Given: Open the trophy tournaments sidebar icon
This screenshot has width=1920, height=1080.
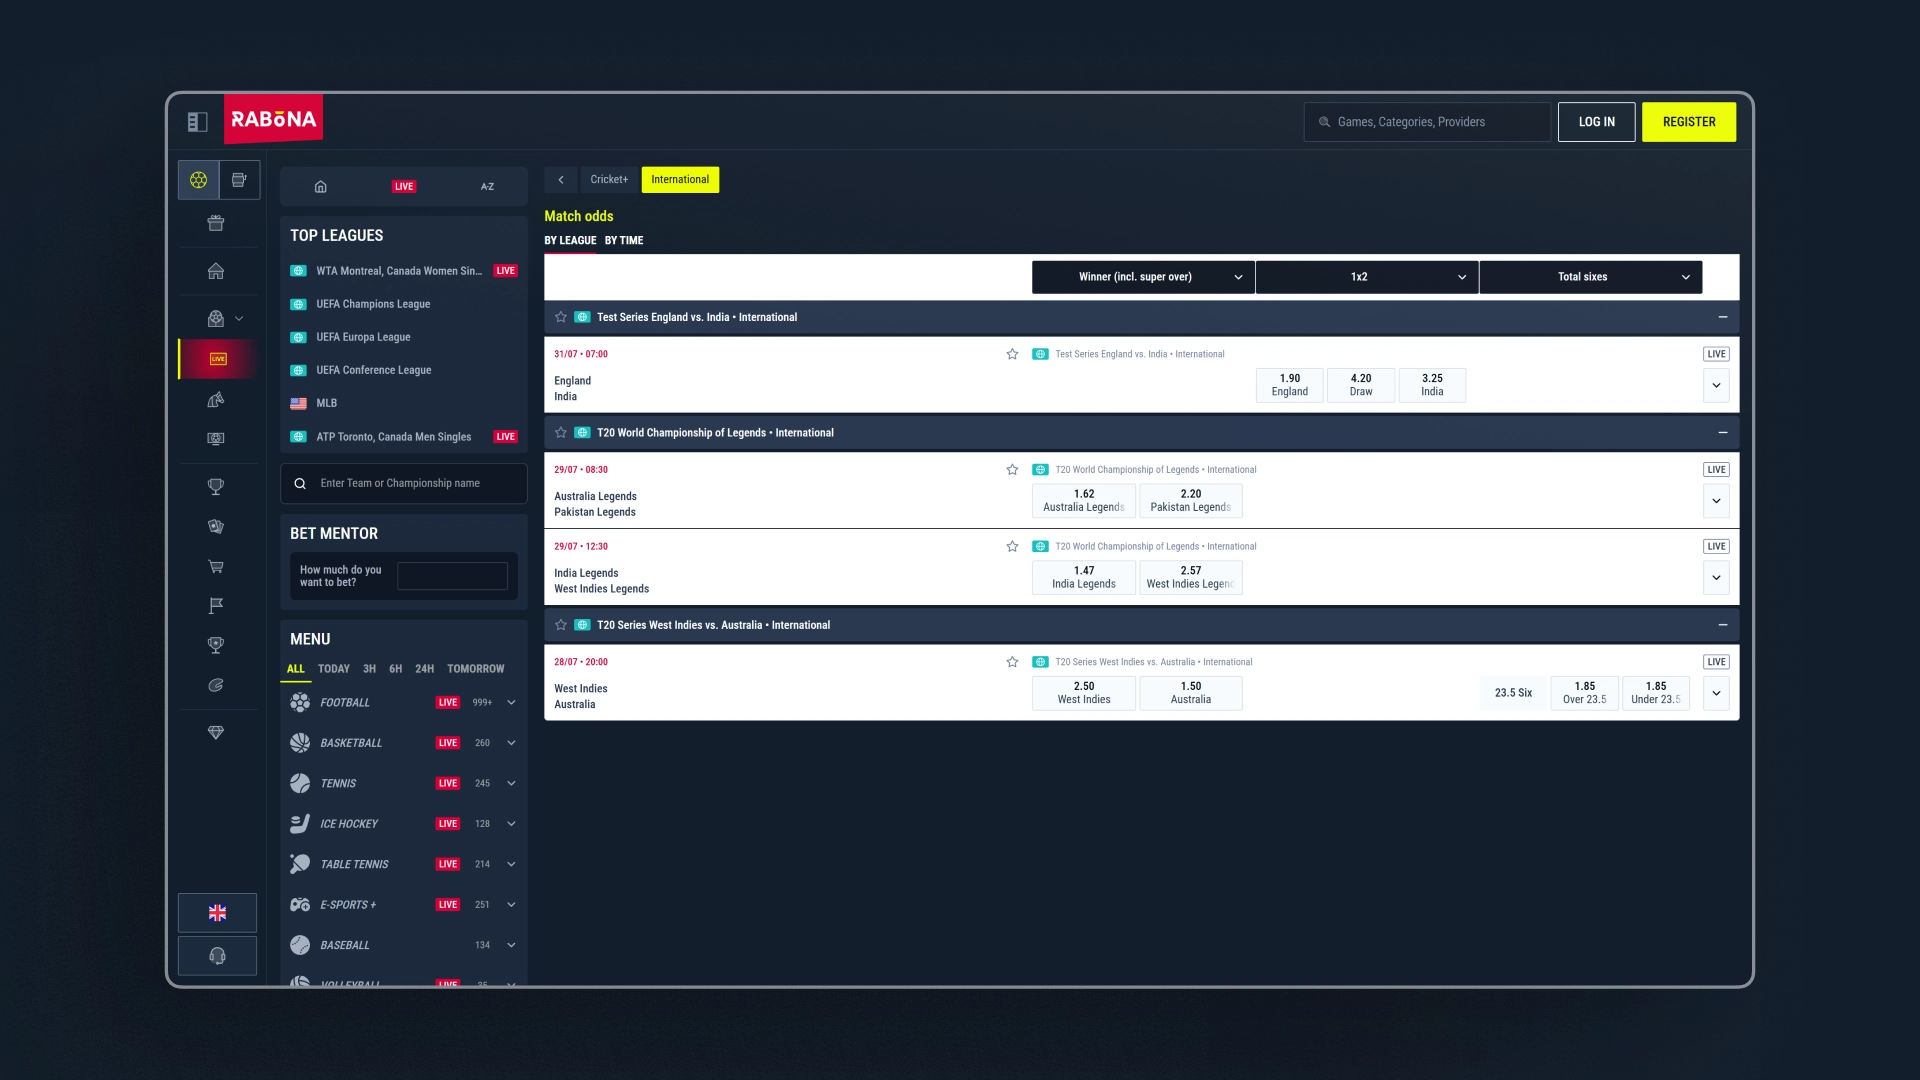Looking at the screenshot, I should 216,487.
